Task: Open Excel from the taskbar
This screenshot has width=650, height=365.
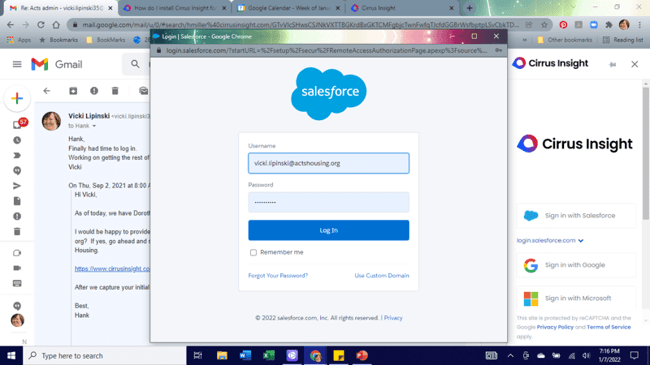Action: point(269,355)
